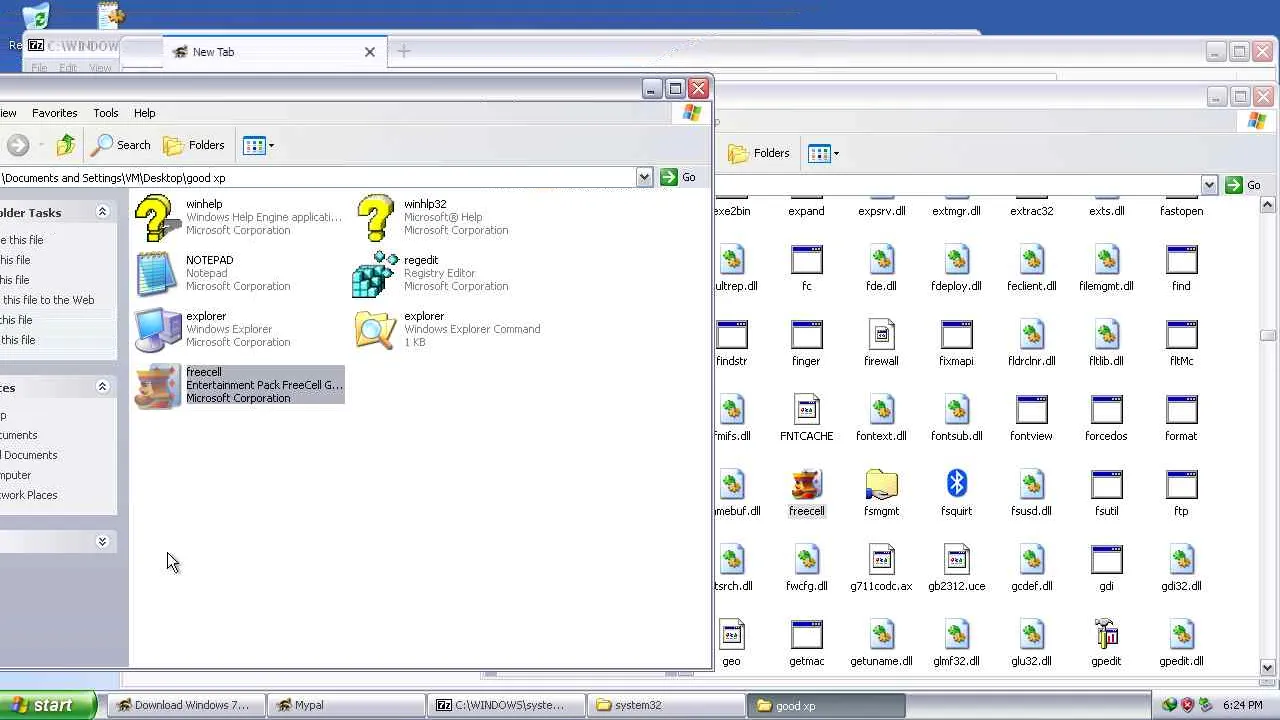The image size is (1280, 720).
Task: Close the New Tab browser tab
Action: pyautogui.click(x=370, y=52)
